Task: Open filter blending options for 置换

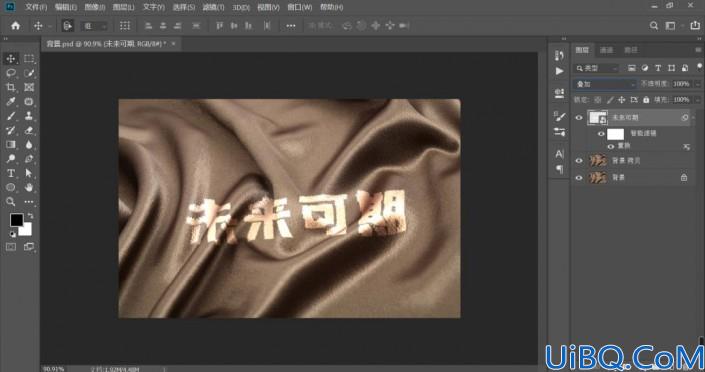Action: (687, 147)
